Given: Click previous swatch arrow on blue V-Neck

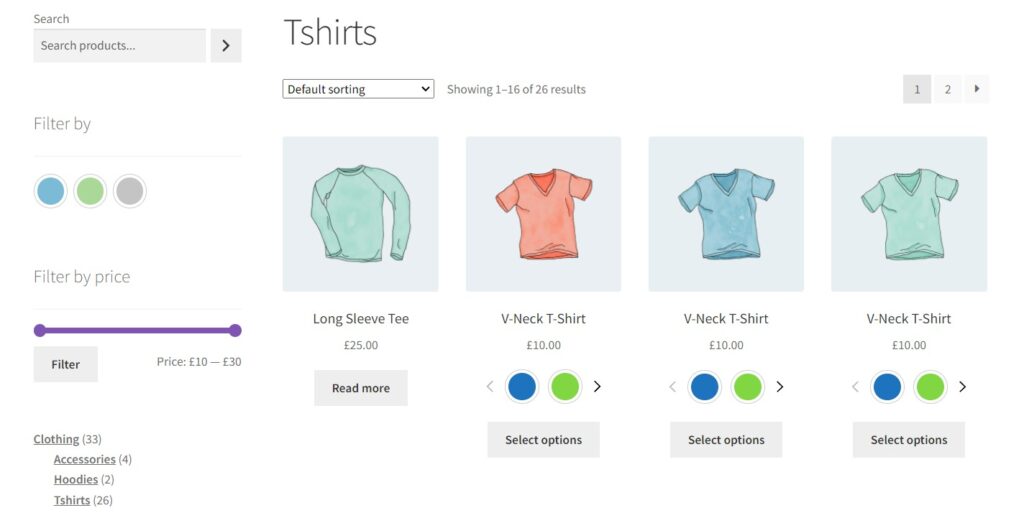Looking at the screenshot, I should (x=672, y=387).
